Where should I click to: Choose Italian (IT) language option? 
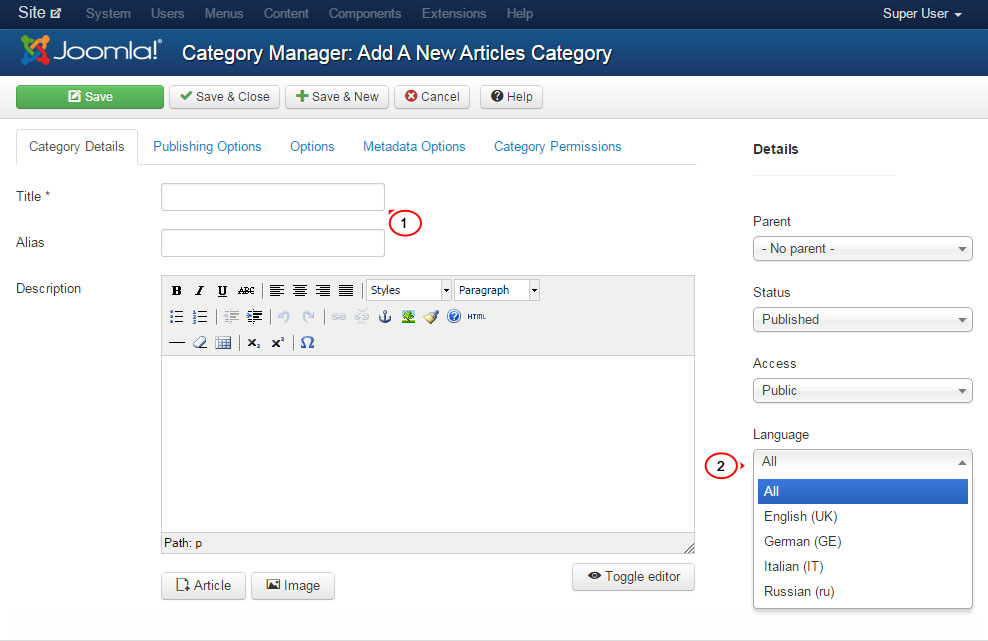click(863, 567)
